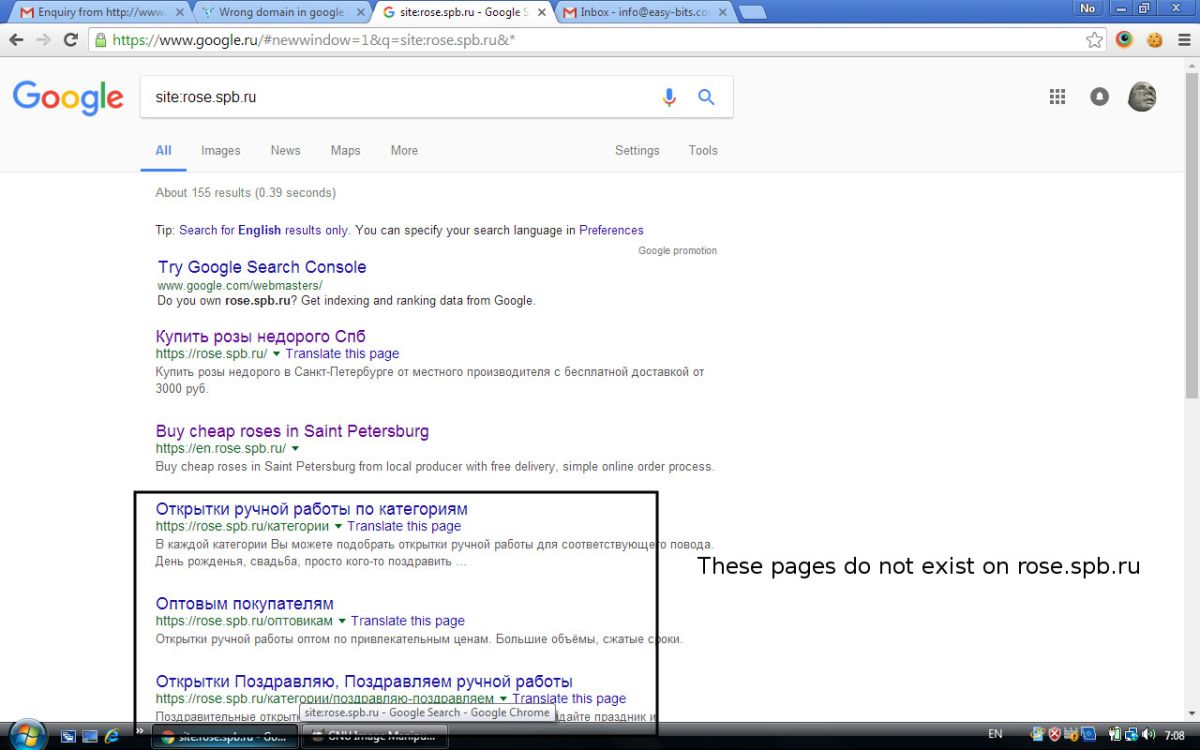Screen dimensions: 1200x750
Task: Click the blue magnifier search button
Action: point(706,97)
